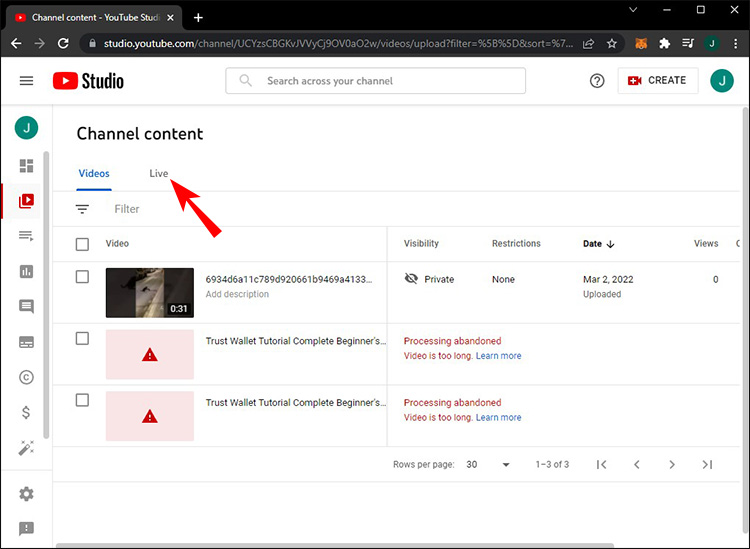The image size is (750, 549).
Task: Click the horizontal scrollbar at bottom
Action: (335, 546)
